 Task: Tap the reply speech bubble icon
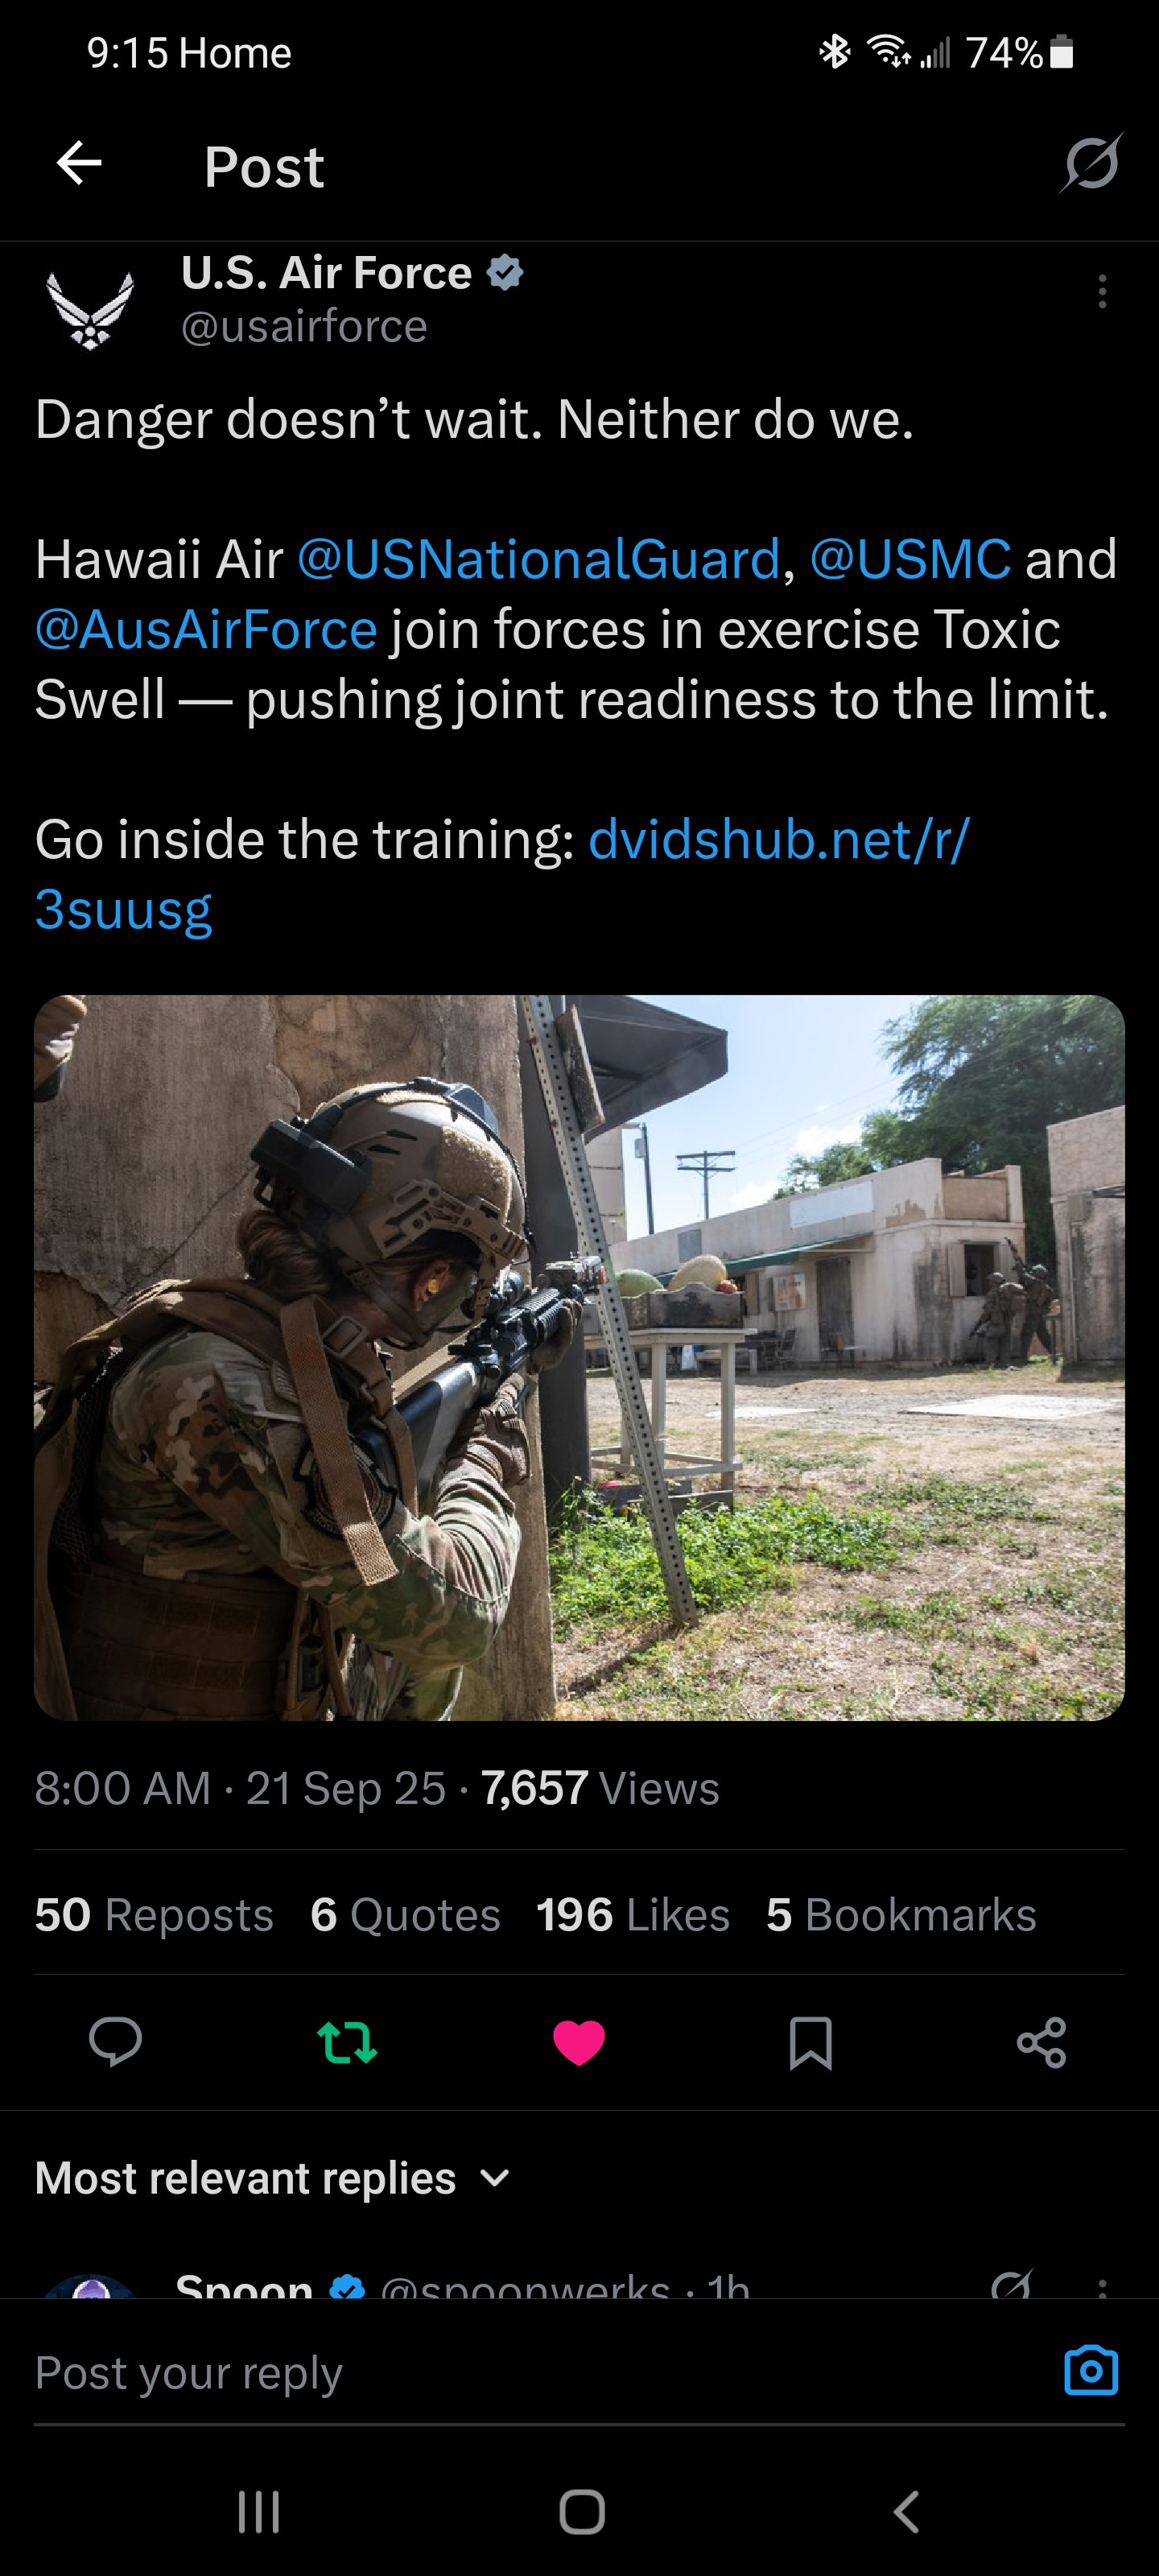click(x=115, y=2041)
